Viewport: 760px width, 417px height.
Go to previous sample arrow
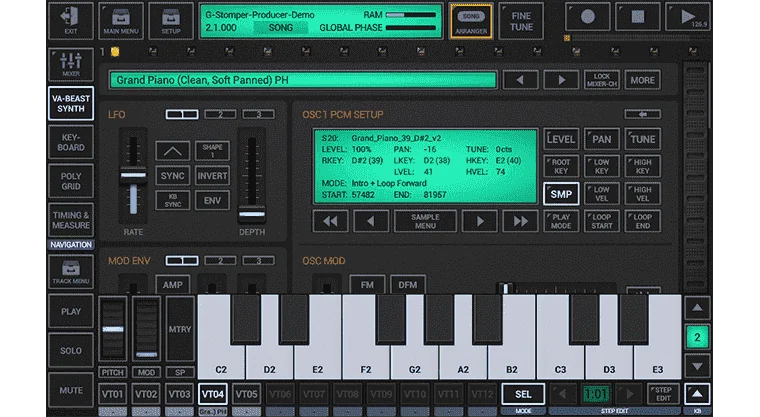point(371,221)
